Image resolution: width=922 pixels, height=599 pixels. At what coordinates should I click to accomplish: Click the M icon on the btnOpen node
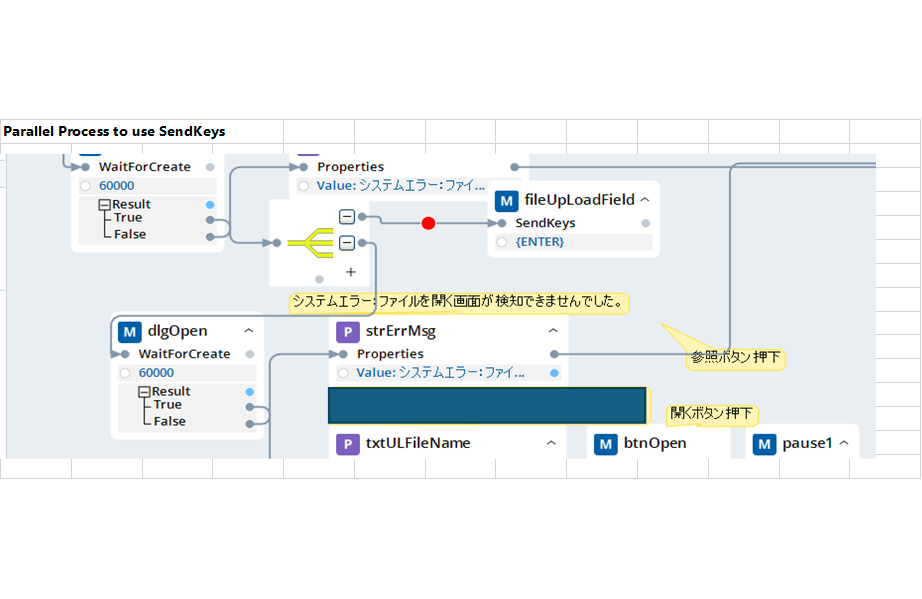click(605, 443)
